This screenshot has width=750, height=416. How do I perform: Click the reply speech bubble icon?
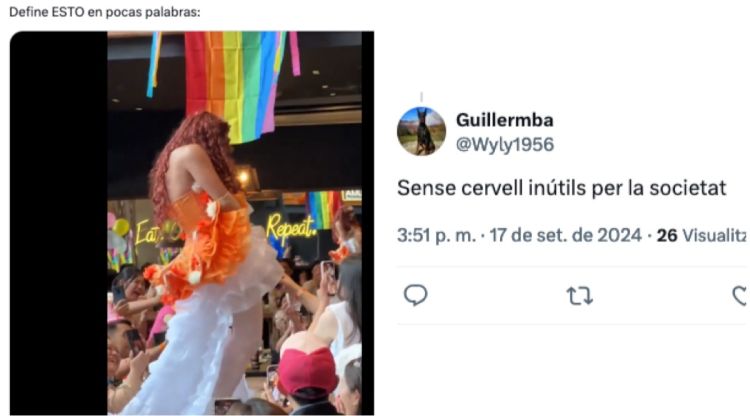(415, 295)
